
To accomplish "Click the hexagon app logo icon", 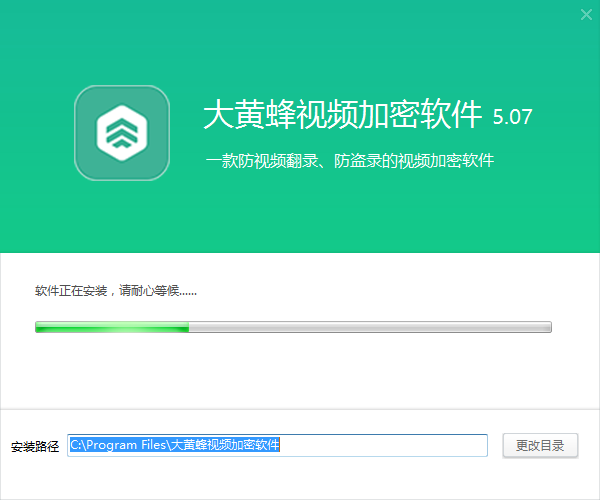I will pyautogui.click(x=122, y=133).
